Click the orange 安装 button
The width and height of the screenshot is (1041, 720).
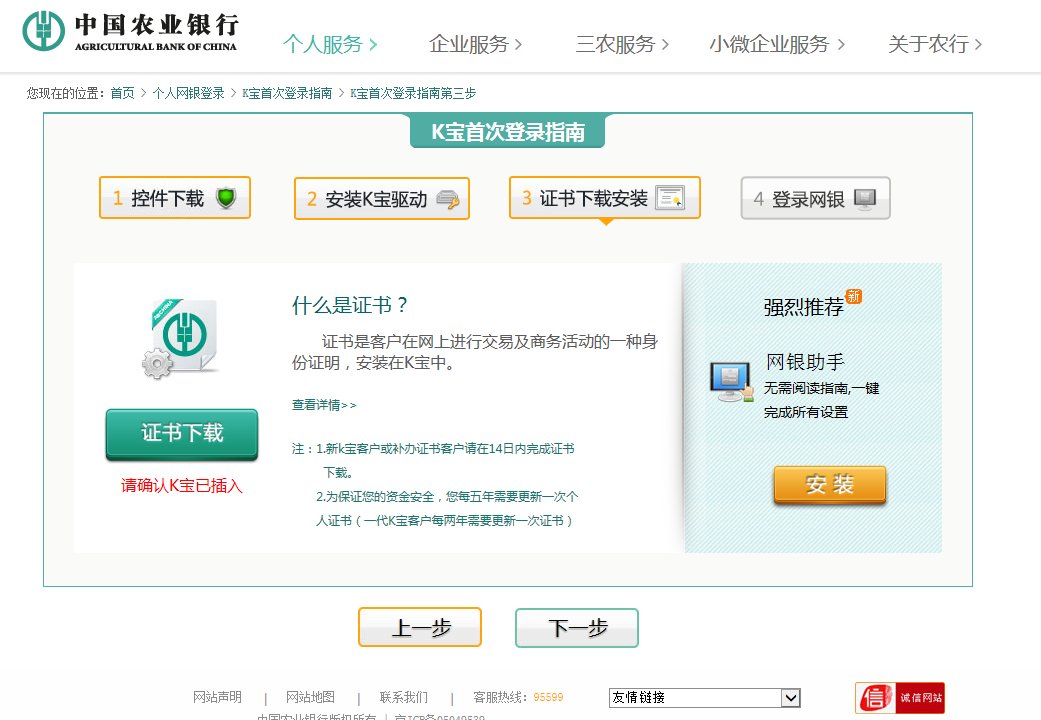tap(829, 483)
